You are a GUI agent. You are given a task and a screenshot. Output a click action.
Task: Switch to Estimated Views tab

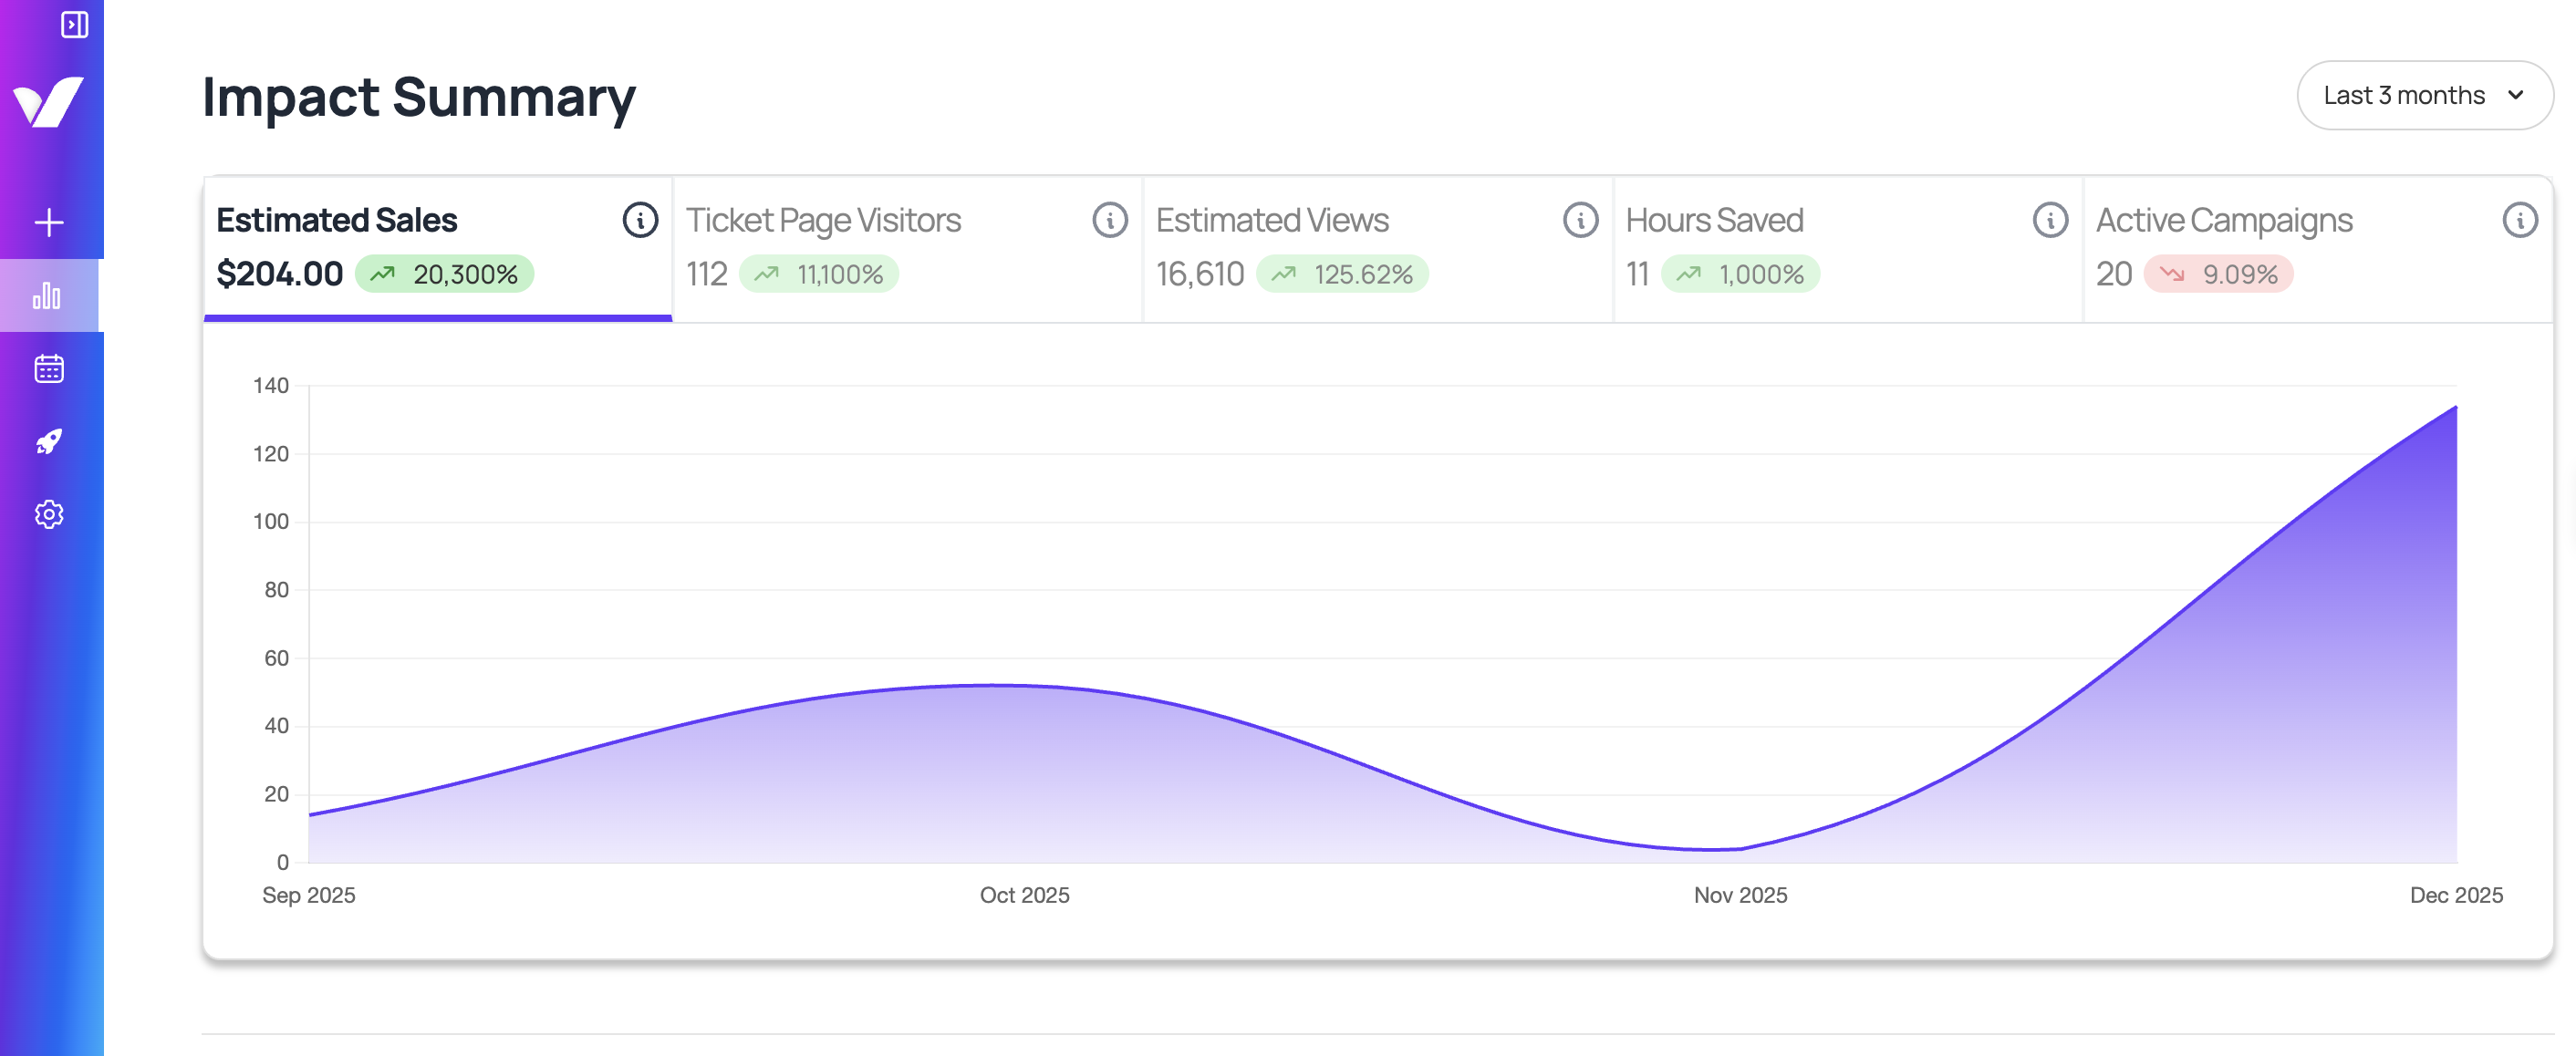(1272, 220)
